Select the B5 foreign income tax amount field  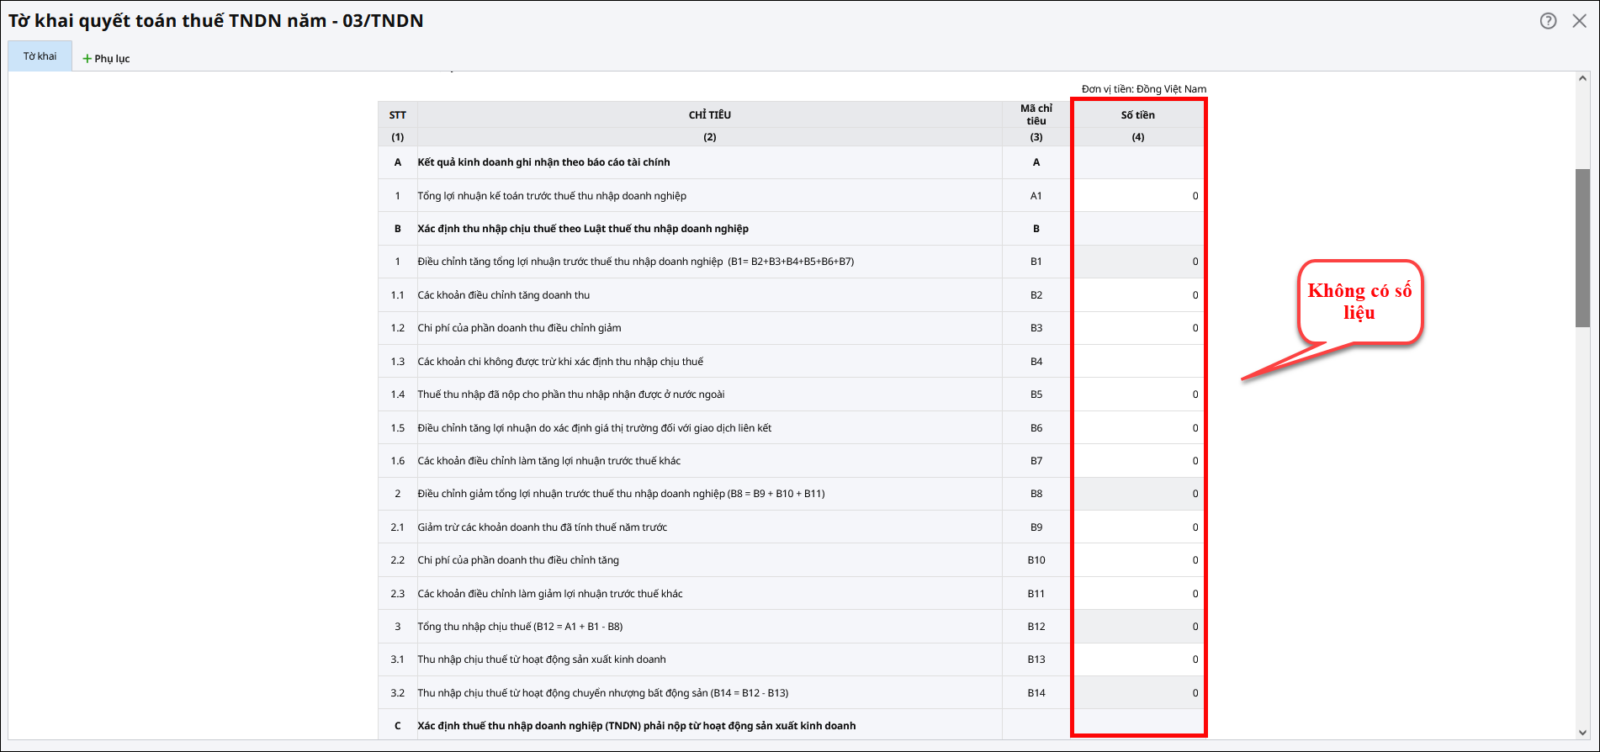click(1138, 394)
